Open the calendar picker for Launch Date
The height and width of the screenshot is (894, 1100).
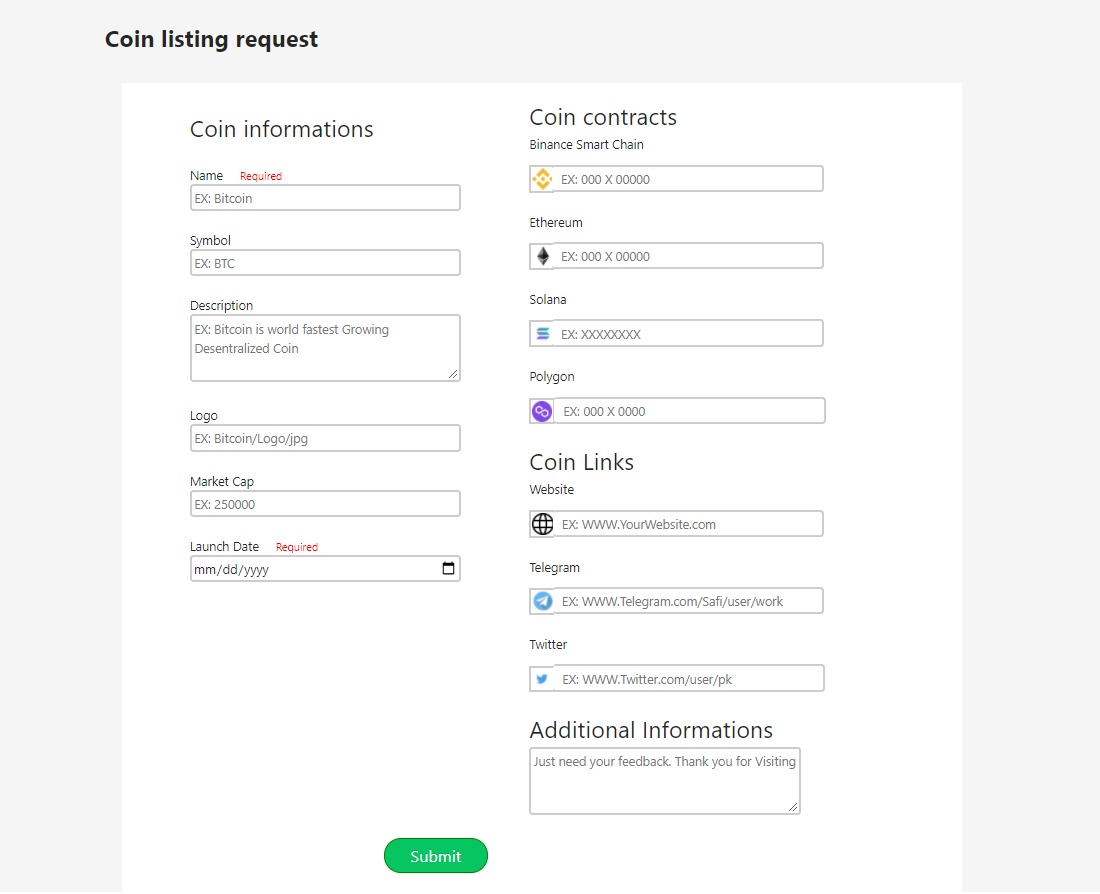[447, 568]
